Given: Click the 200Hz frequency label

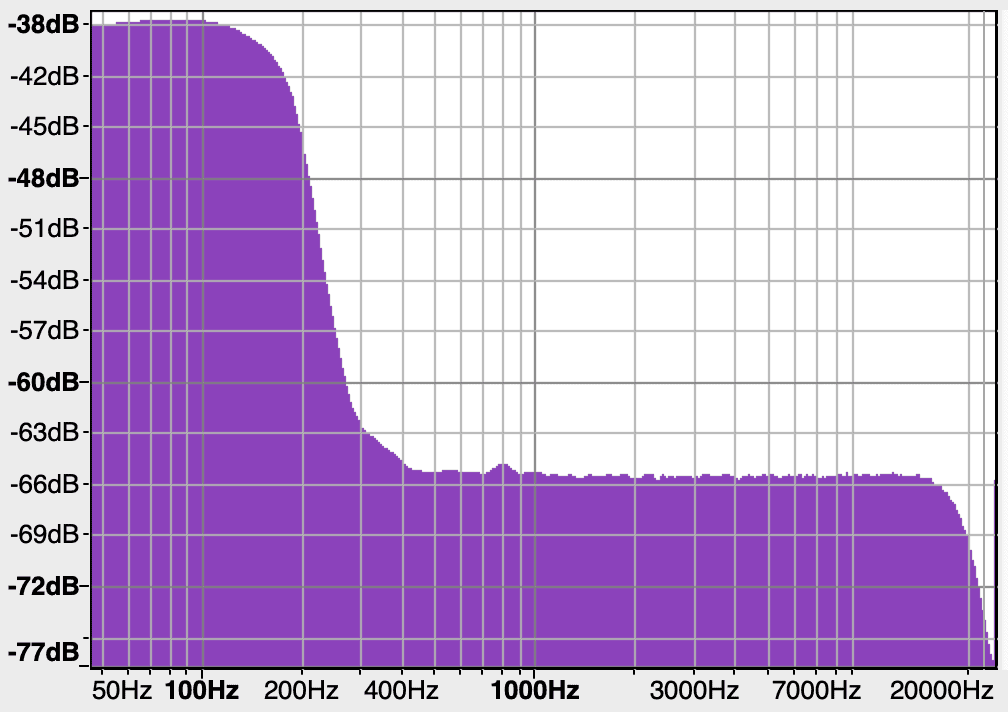Looking at the screenshot, I should (x=301, y=691).
